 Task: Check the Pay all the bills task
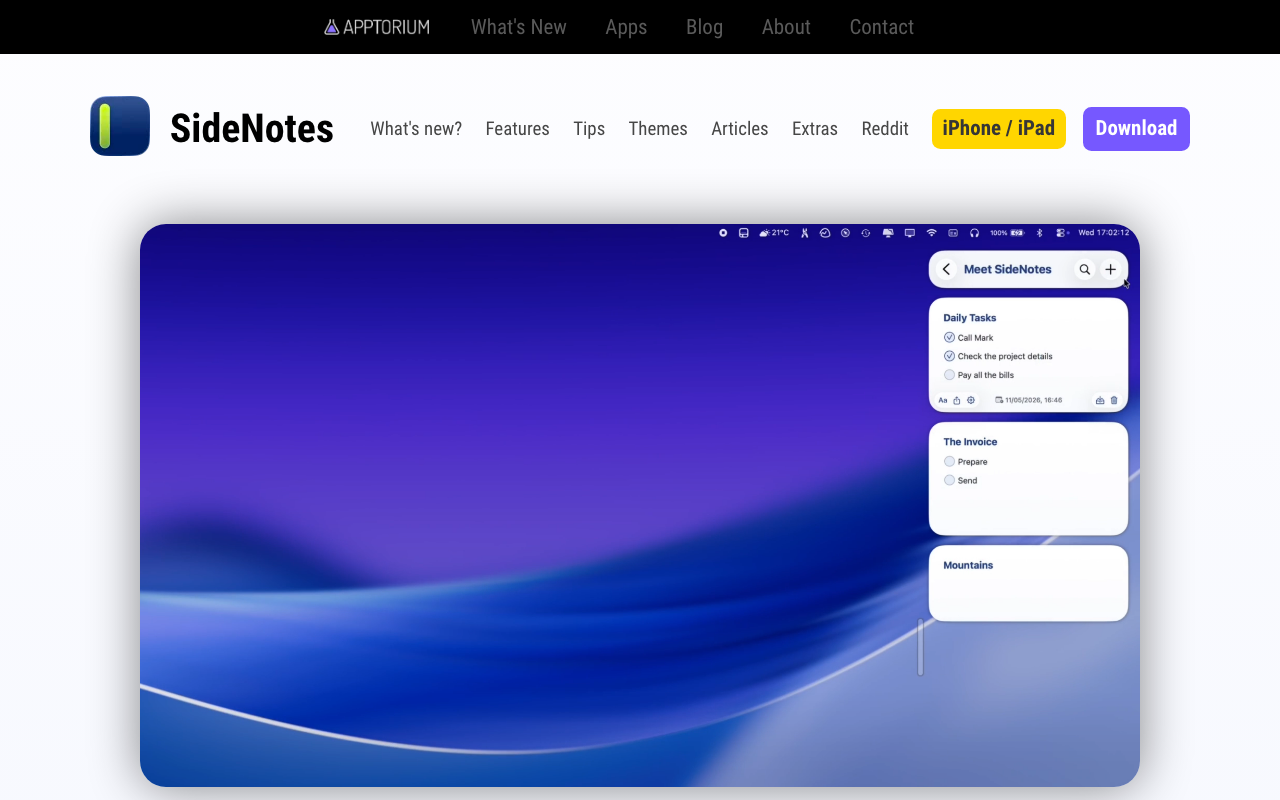pos(949,375)
